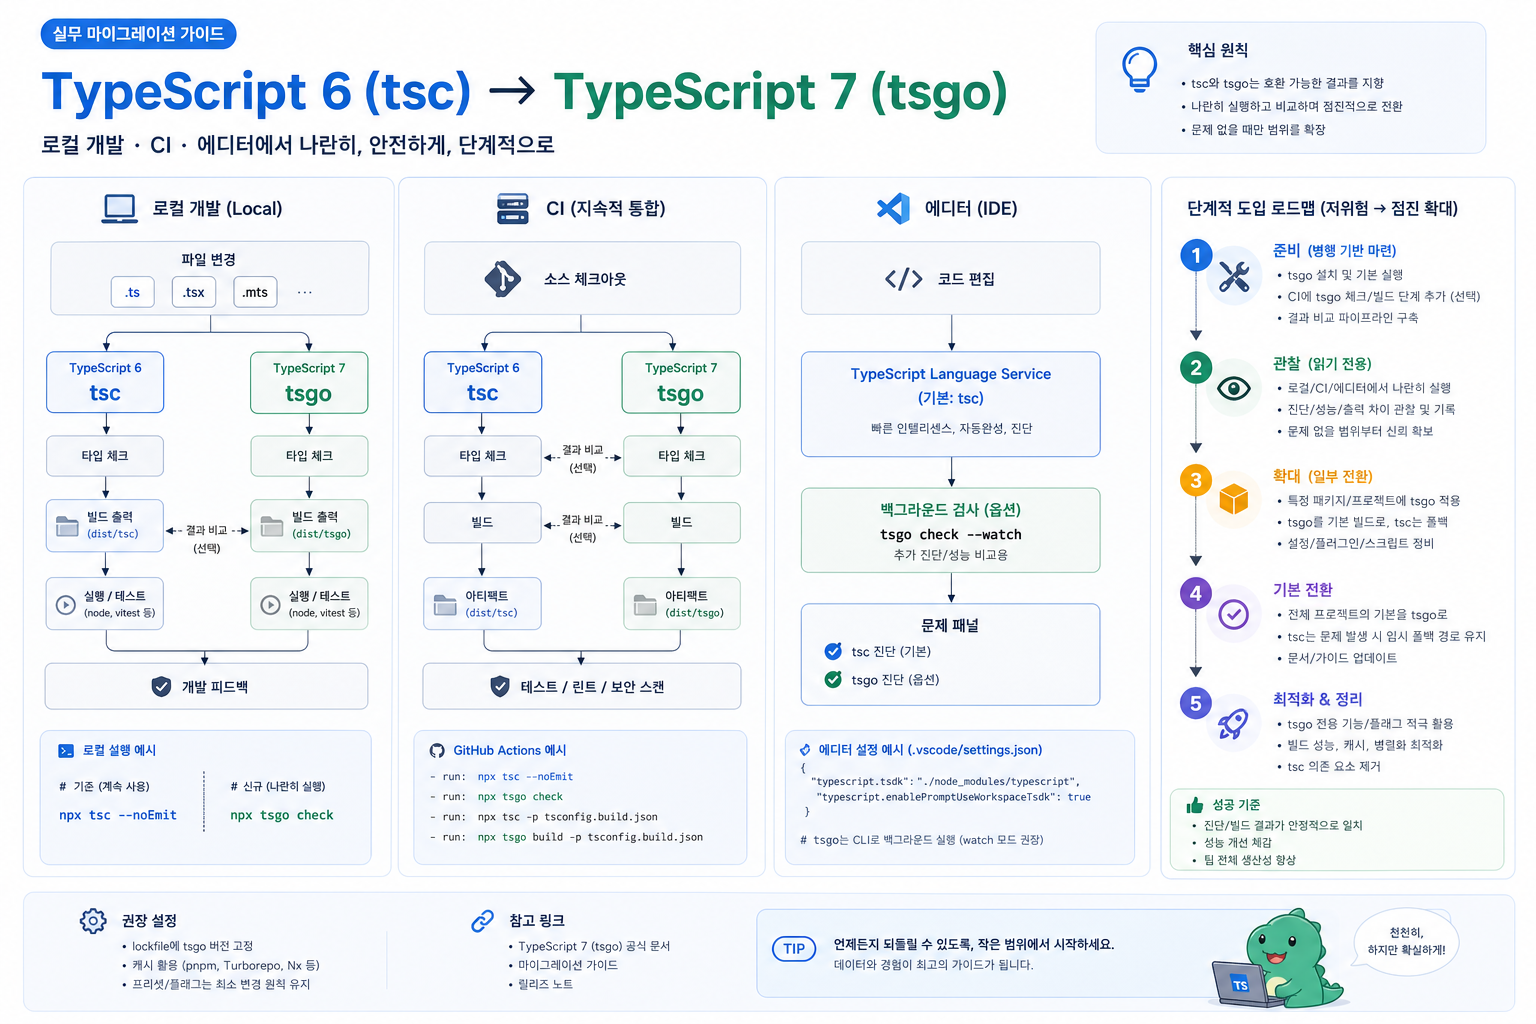Select the .tsx file chip
Screen dimensions: 1536x1024
(194, 292)
